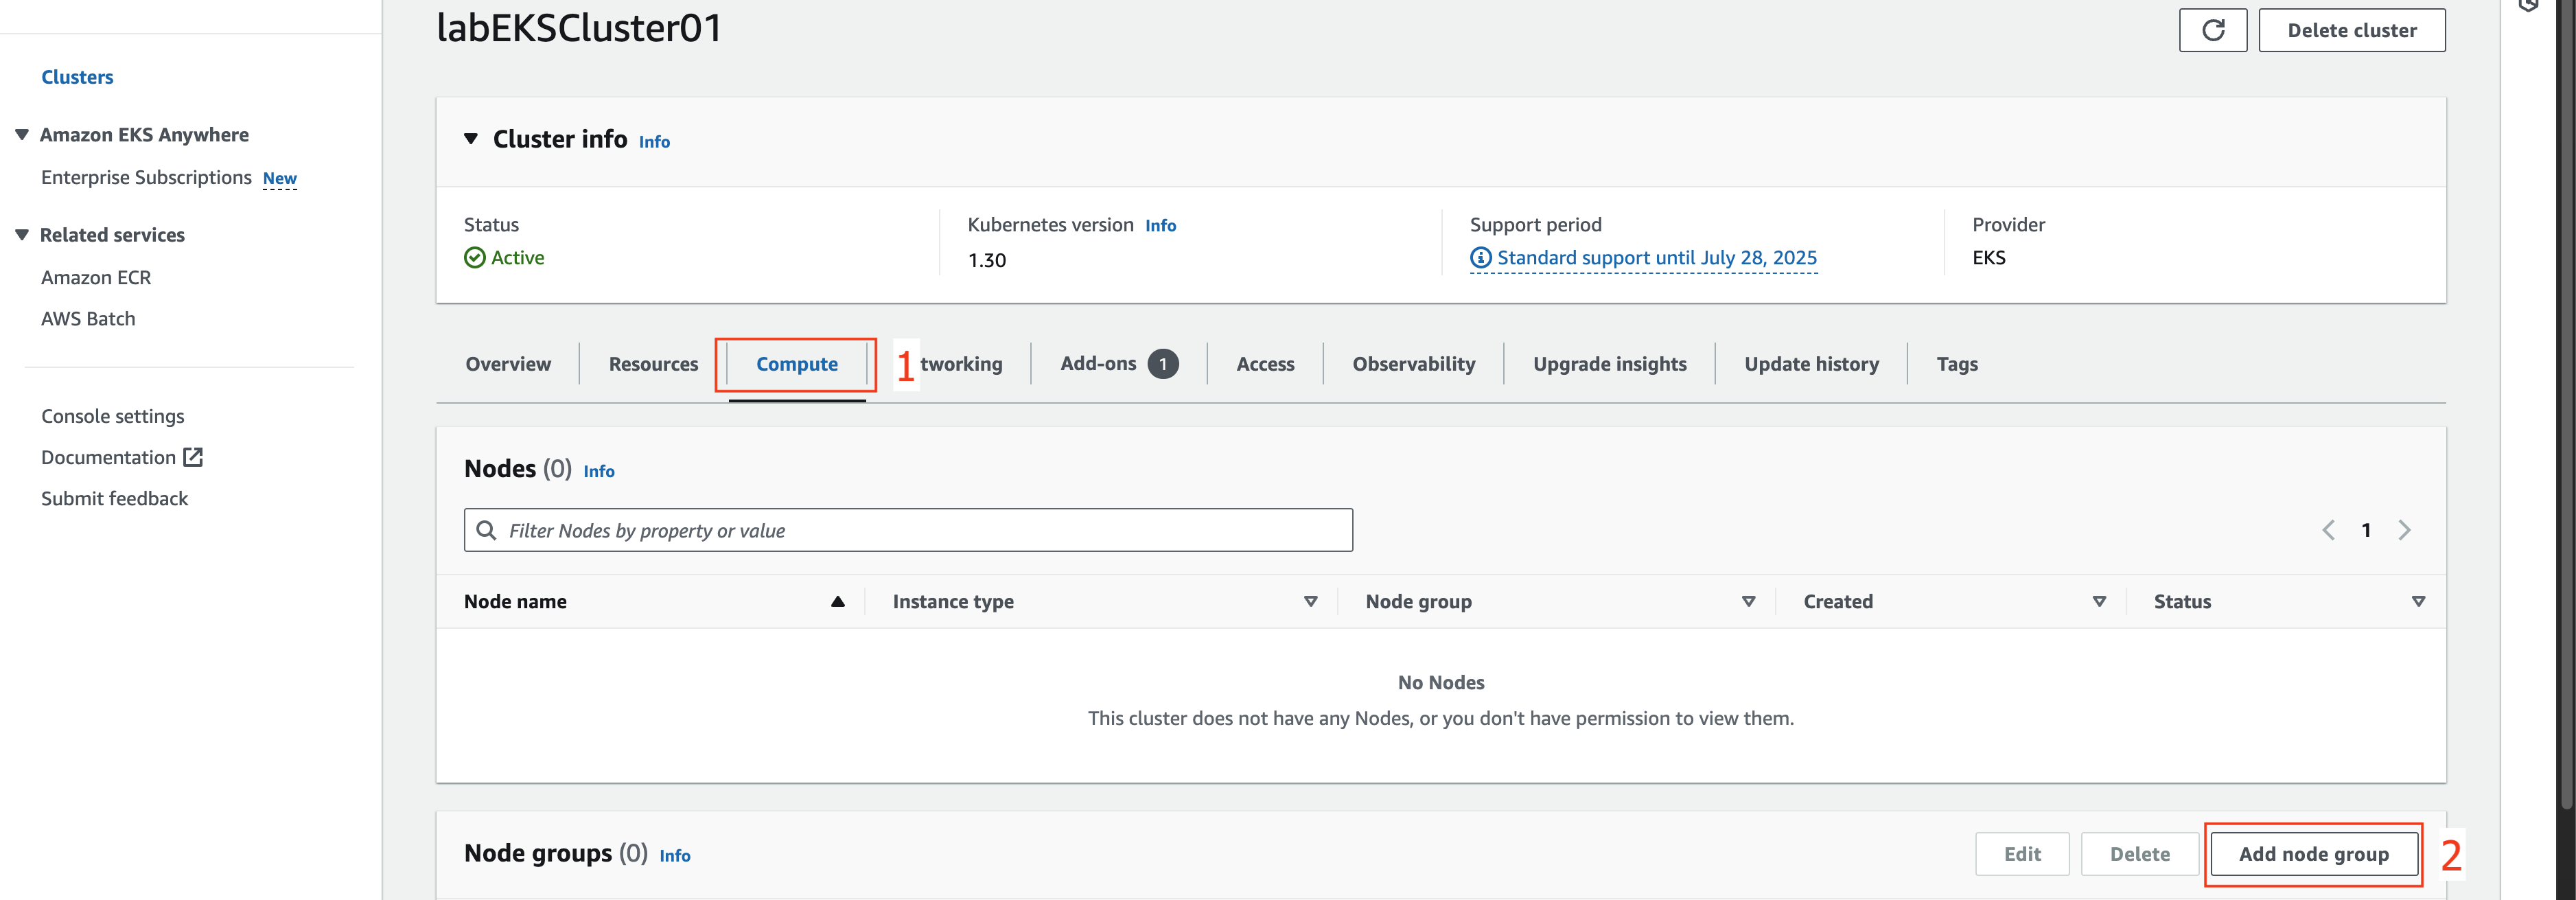Image resolution: width=2576 pixels, height=900 pixels.
Task: Collapse the Cluster info panel
Action: [471, 139]
